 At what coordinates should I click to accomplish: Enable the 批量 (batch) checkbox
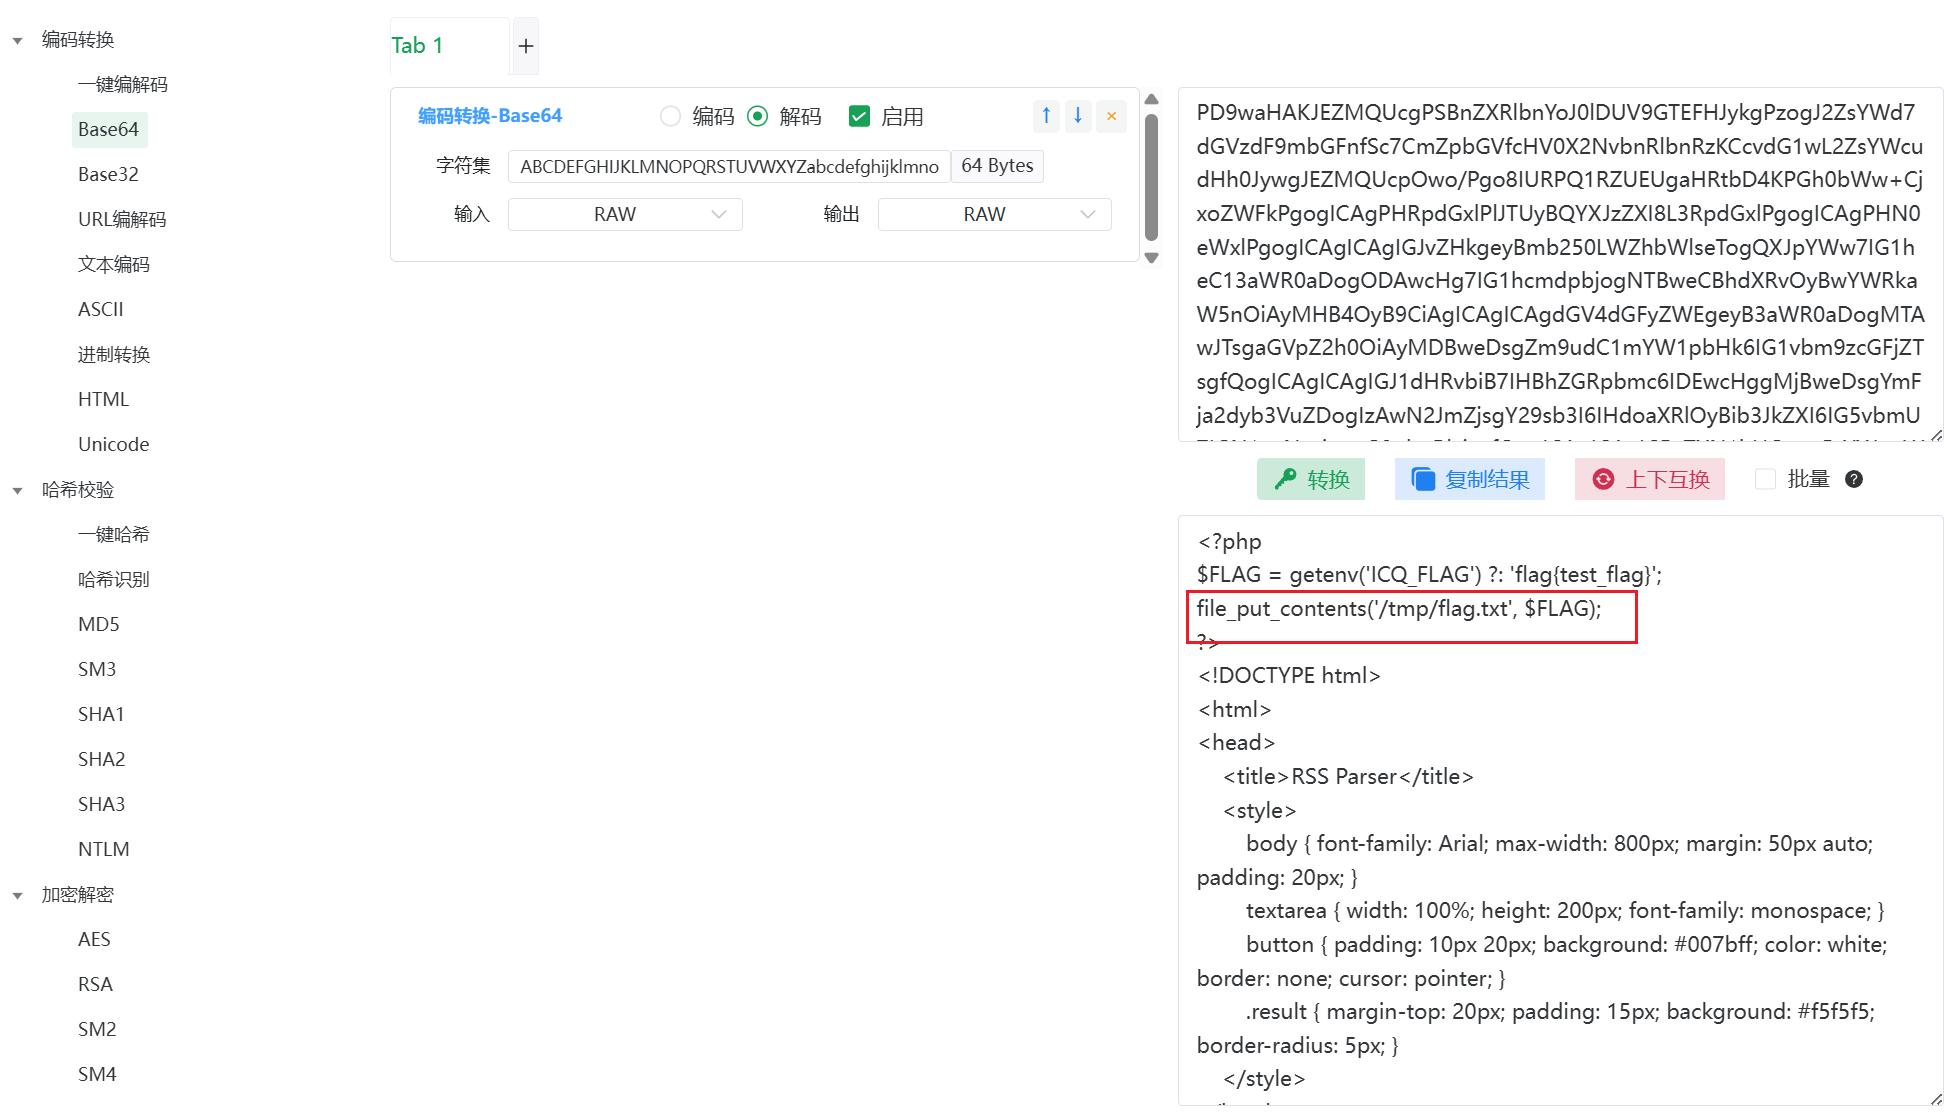[x=1766, y=479]
